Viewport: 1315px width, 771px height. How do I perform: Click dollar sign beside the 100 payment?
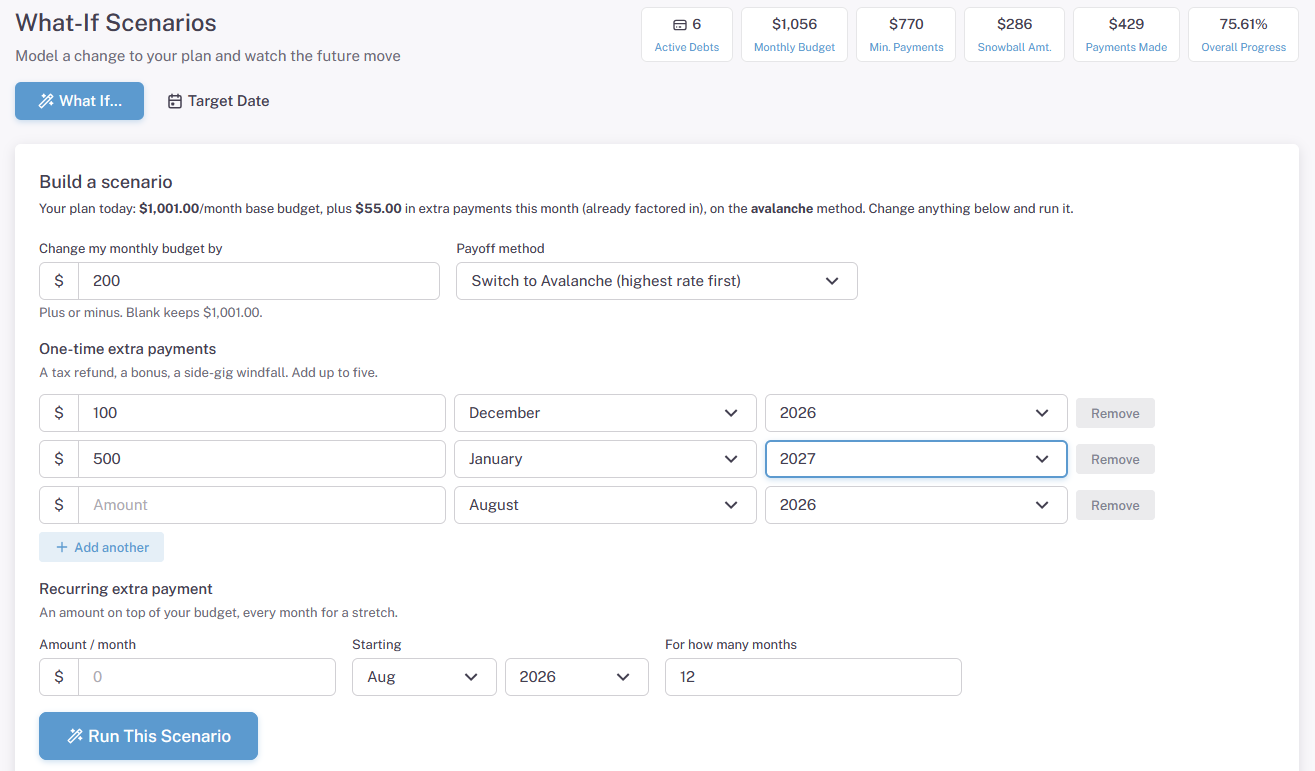[59, 413]
